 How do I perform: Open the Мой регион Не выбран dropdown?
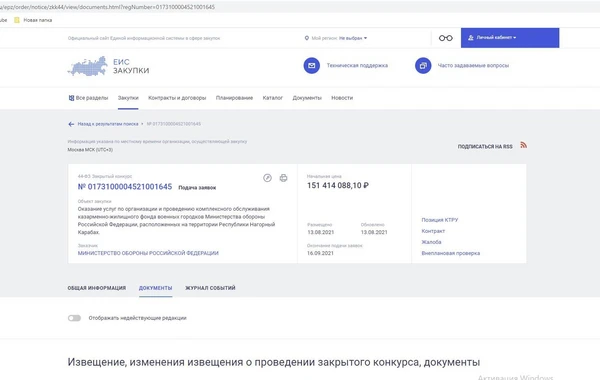[x=353, y=38]
